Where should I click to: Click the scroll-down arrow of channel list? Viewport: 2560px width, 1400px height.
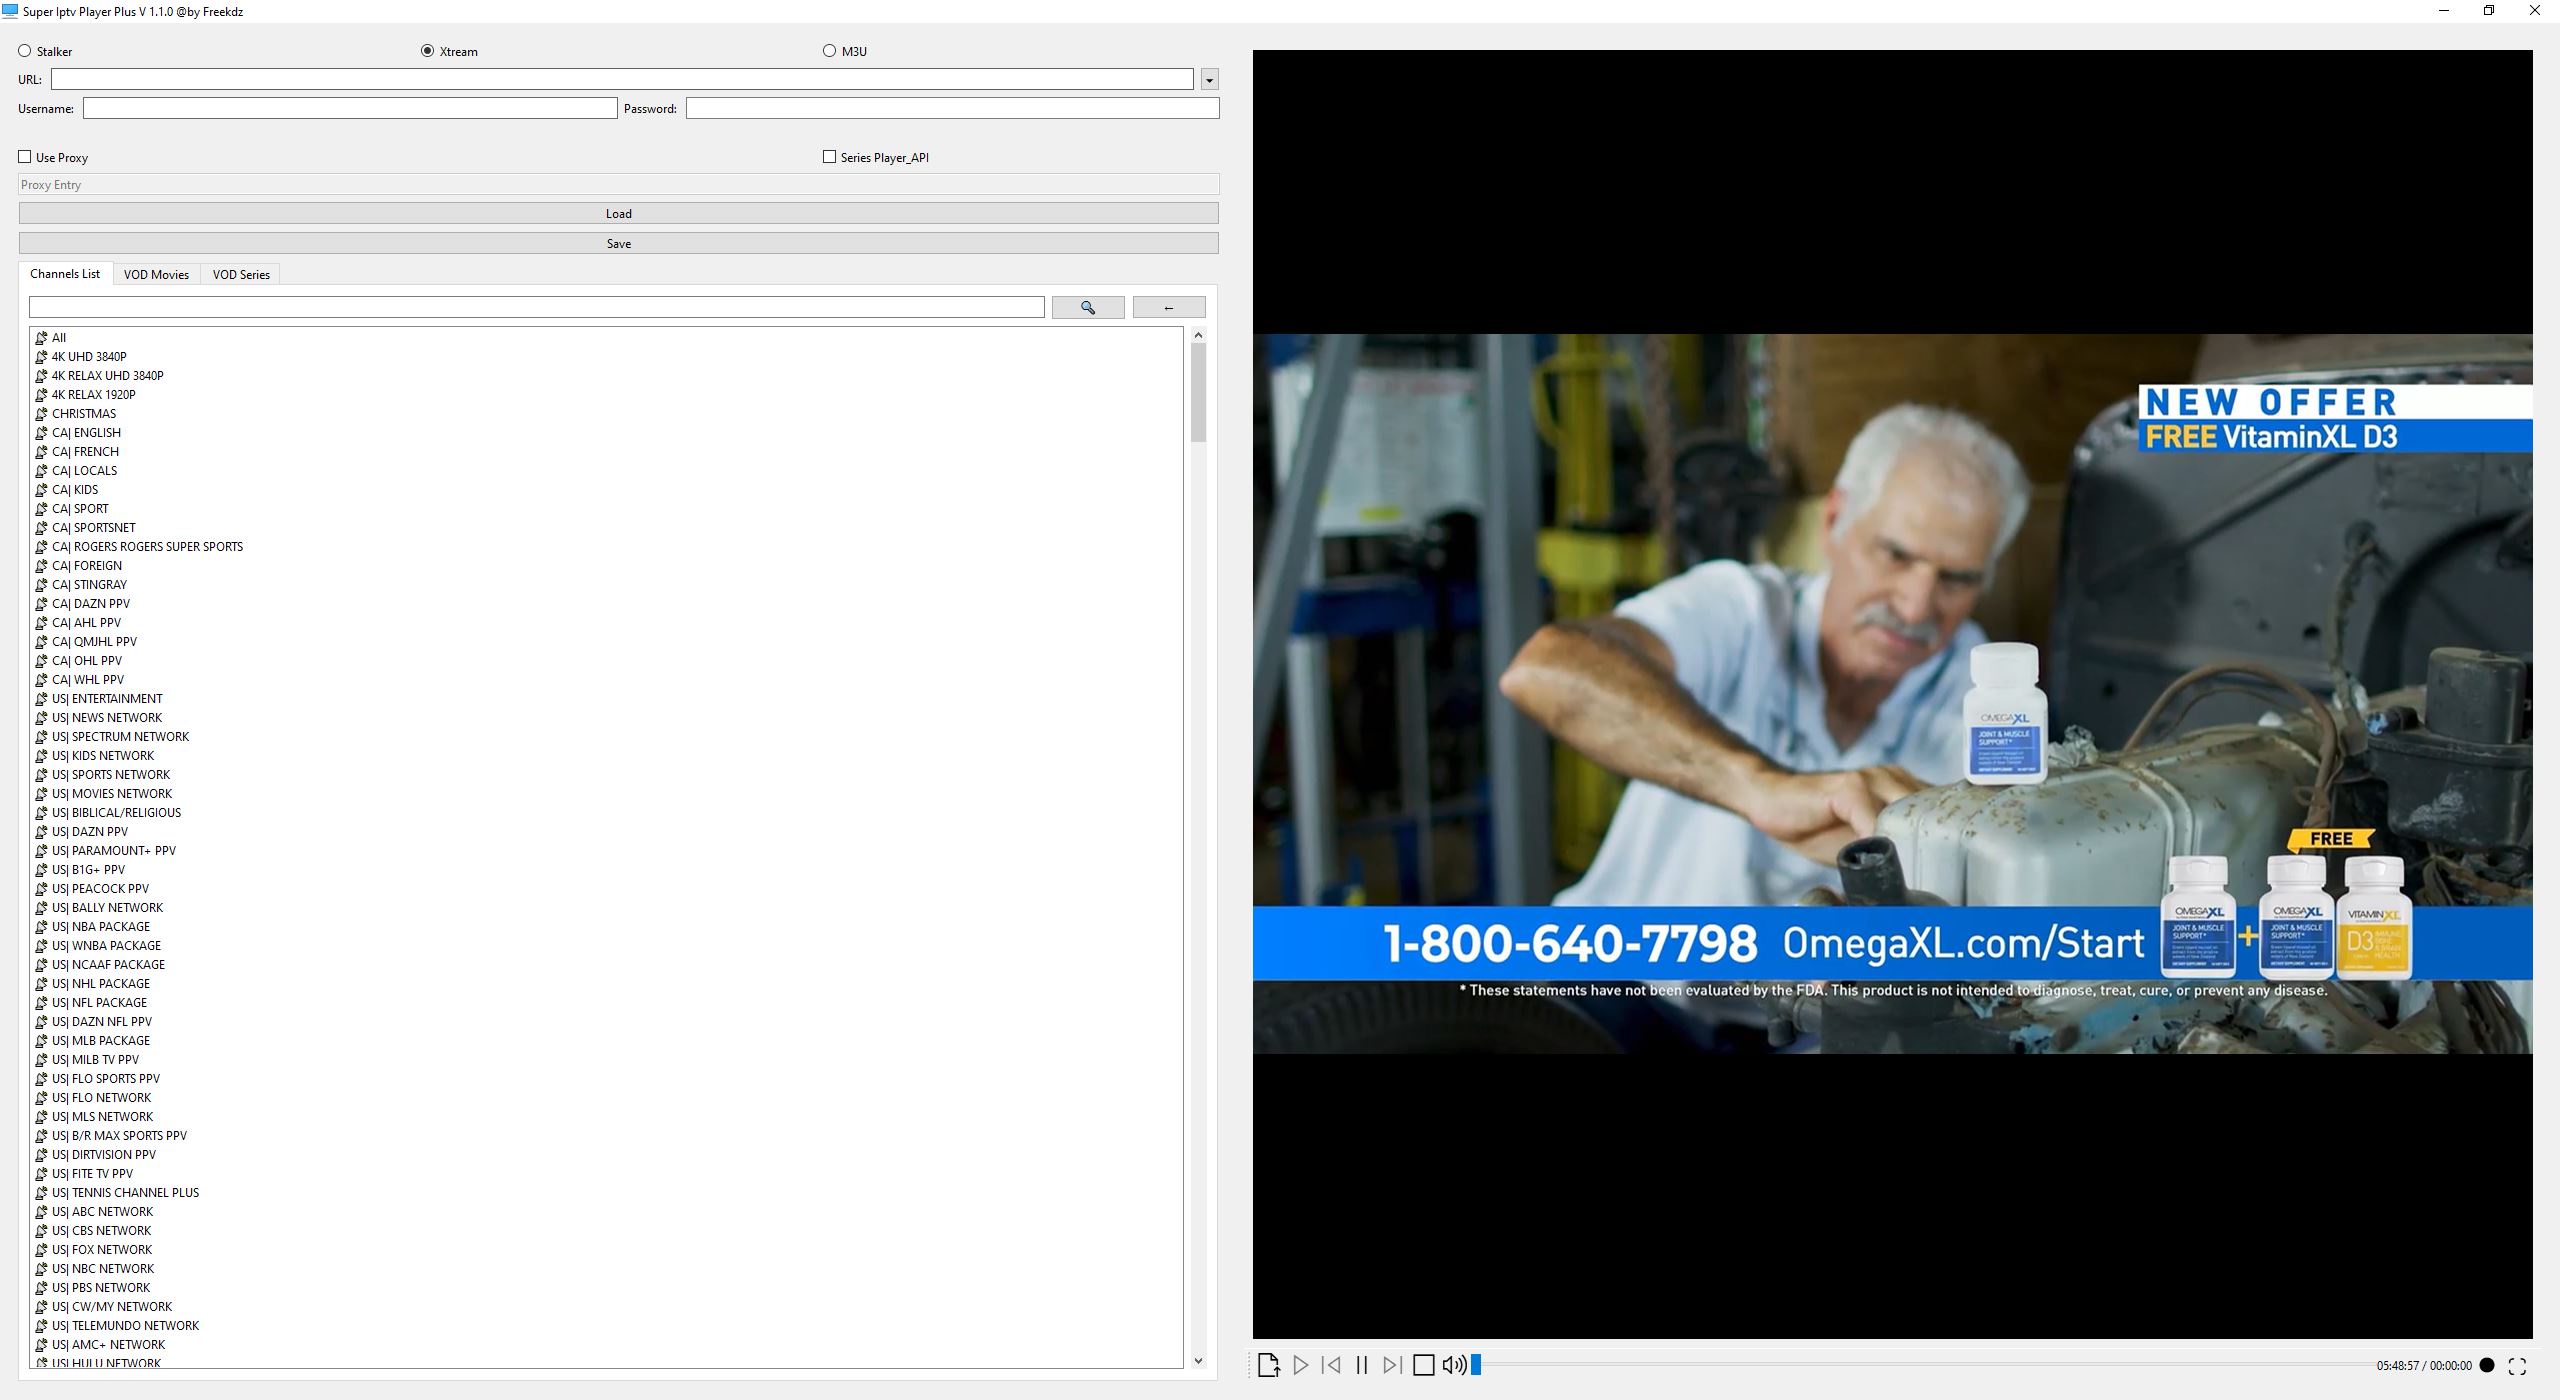coord(1198,1361)
